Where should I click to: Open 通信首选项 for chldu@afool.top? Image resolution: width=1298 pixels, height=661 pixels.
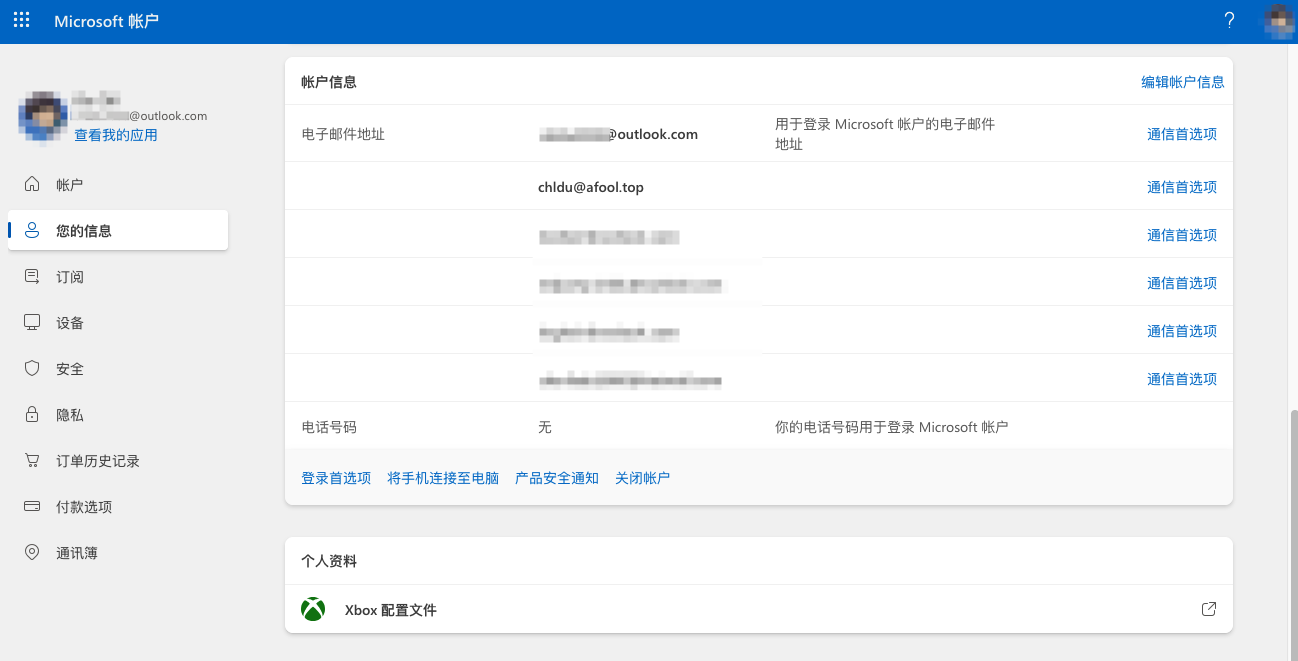click(x=1182, y=187)
